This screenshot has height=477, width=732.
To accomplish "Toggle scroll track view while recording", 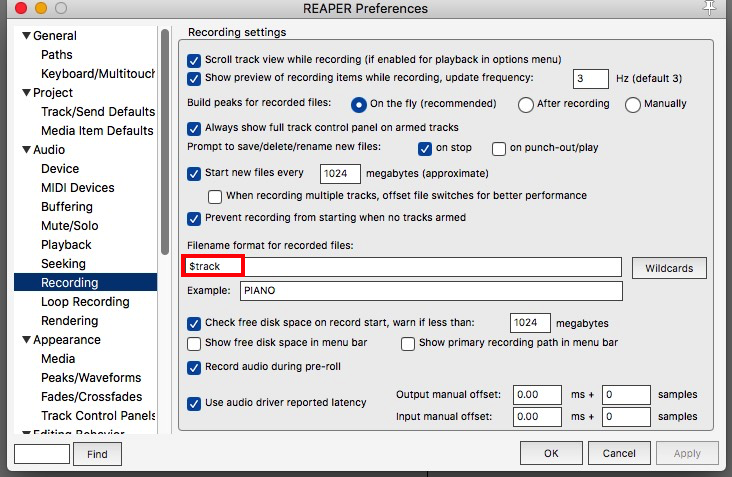I will pos(194,61).
